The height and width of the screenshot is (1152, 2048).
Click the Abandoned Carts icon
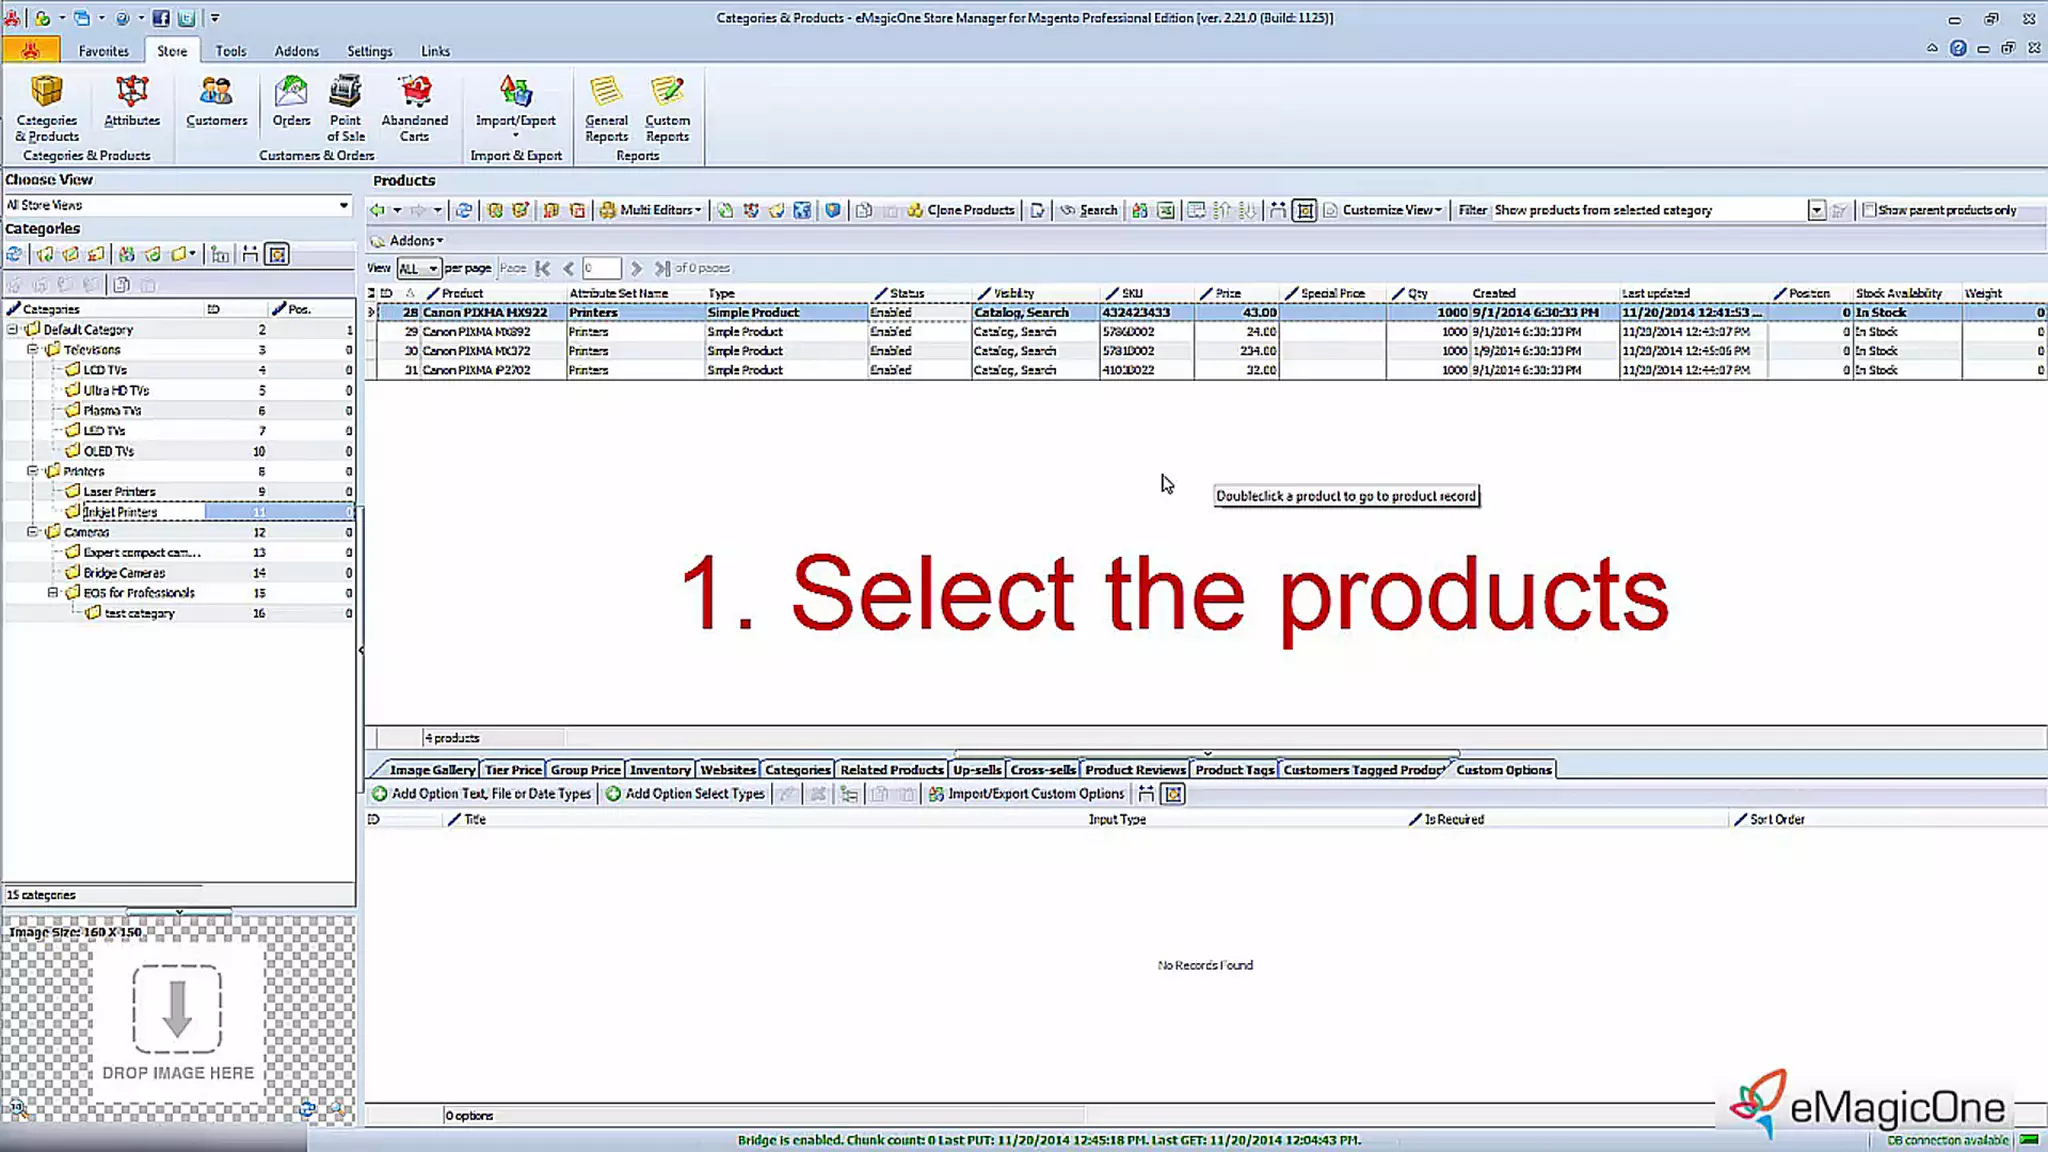414,106
